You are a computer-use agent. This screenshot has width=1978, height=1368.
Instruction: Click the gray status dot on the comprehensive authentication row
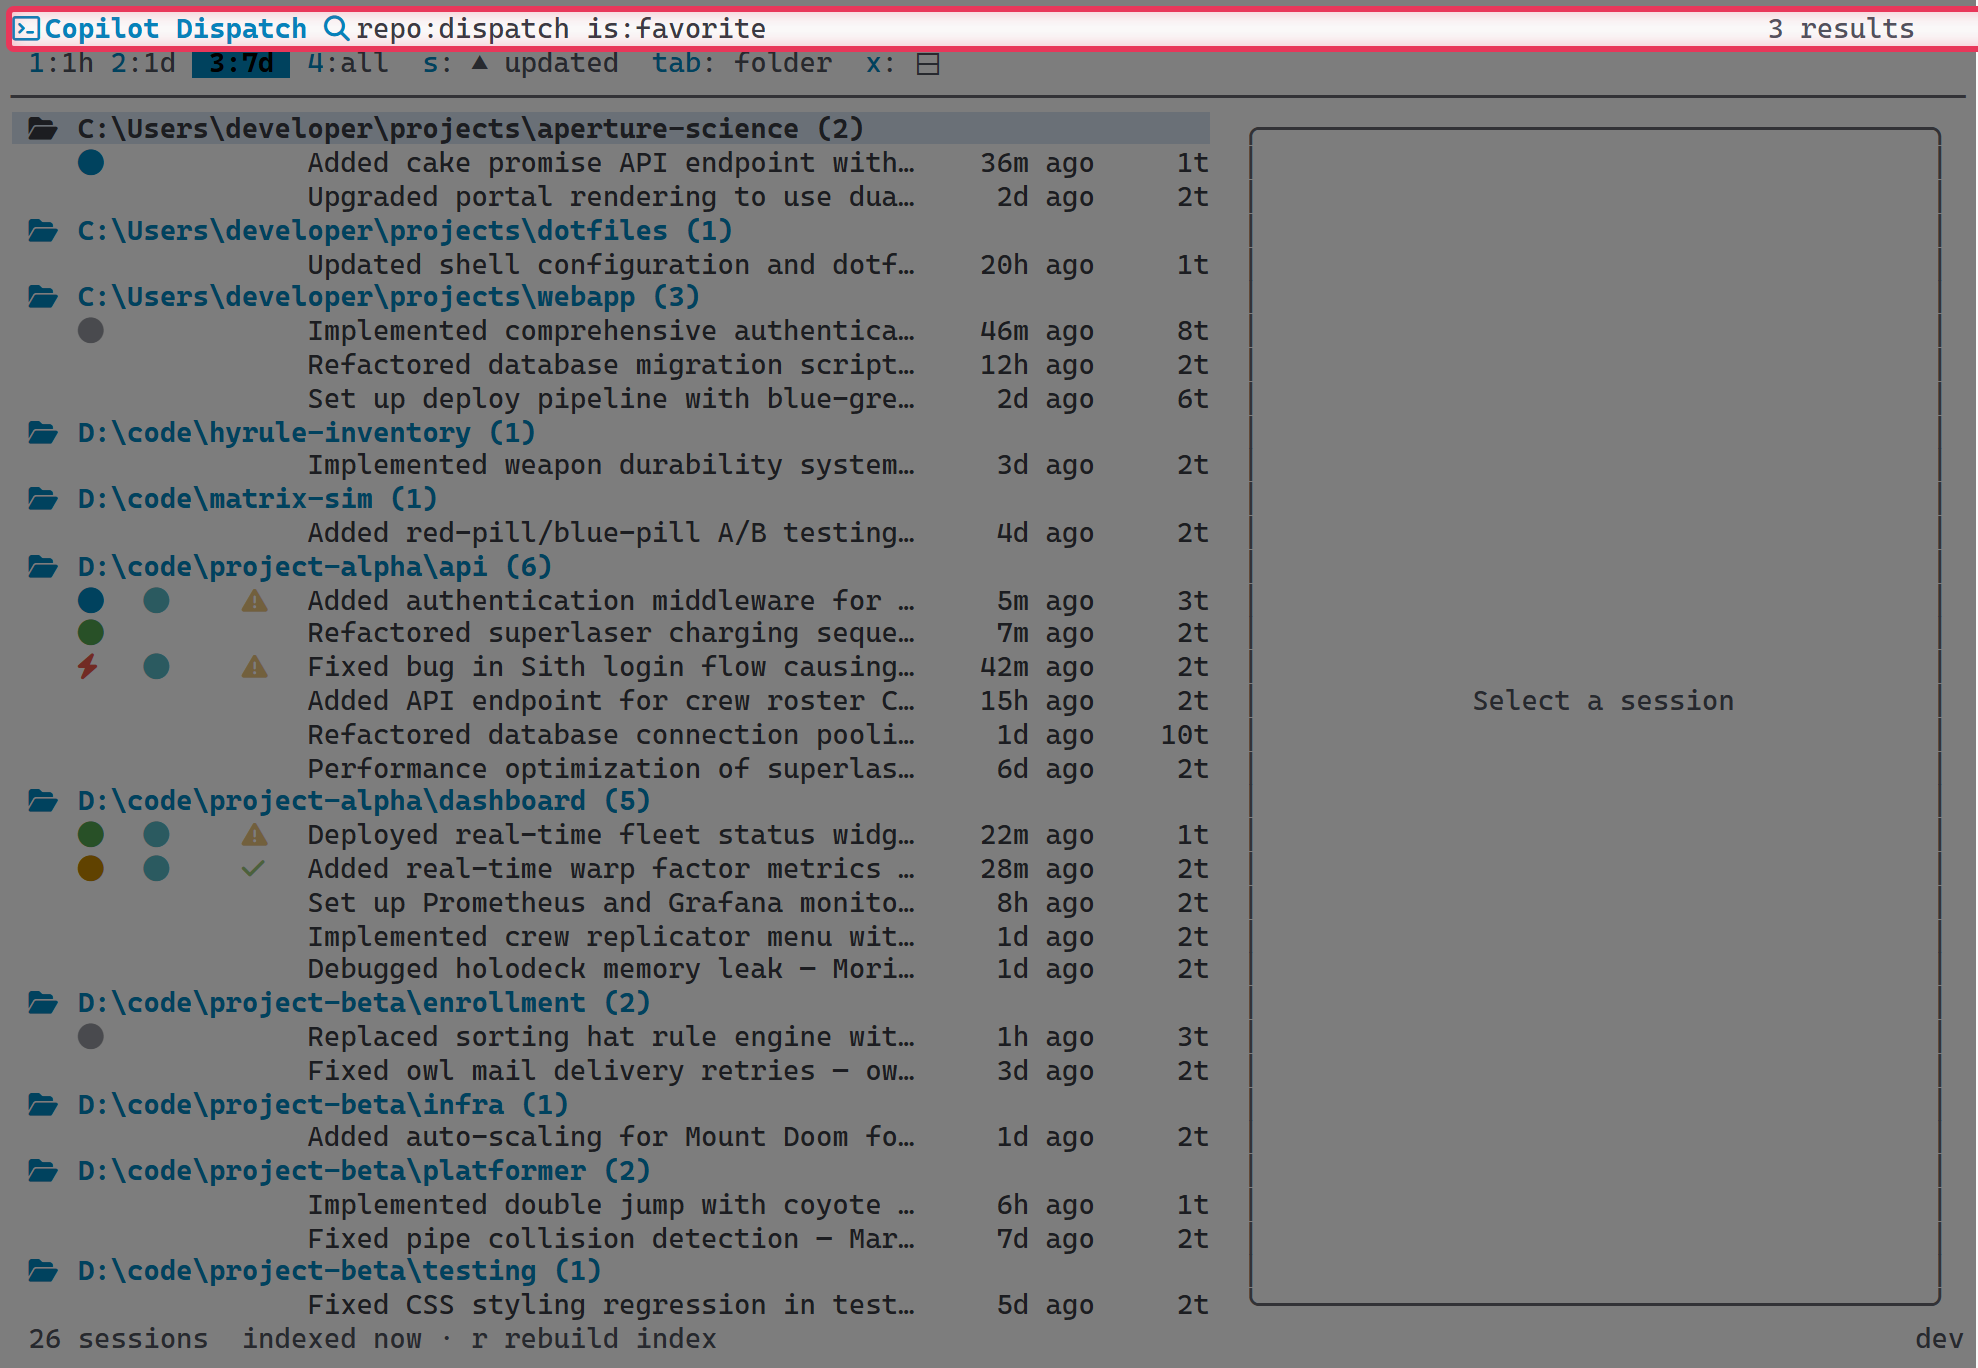tap(91, 330)
